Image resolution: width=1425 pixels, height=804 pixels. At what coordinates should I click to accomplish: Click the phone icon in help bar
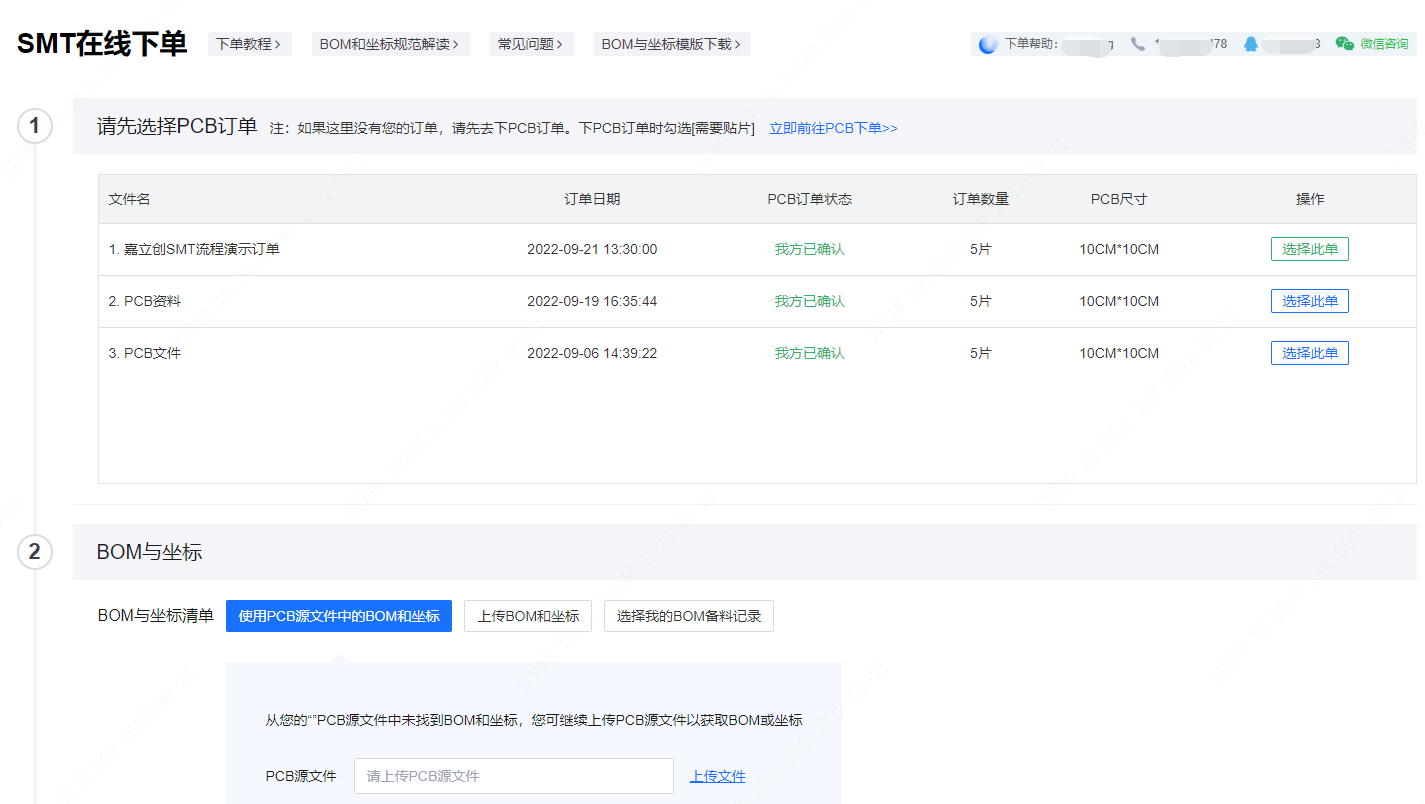(x=1138, y=44)
